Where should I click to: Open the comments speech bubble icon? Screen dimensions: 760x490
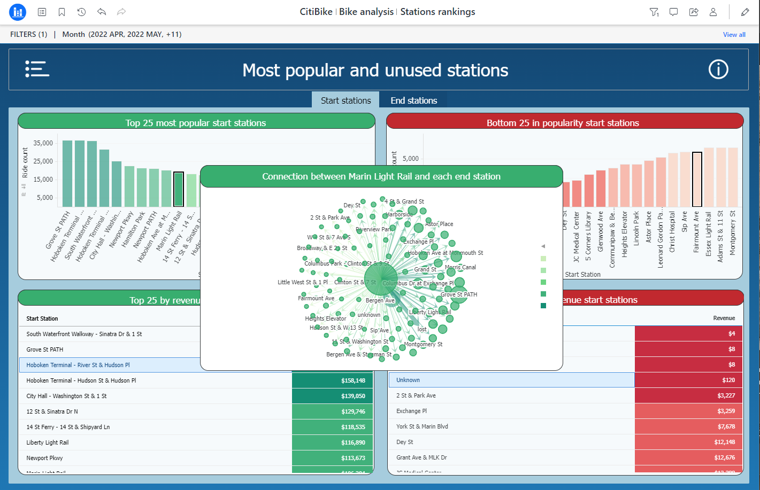pyautogui.click(x=673, y=12)
